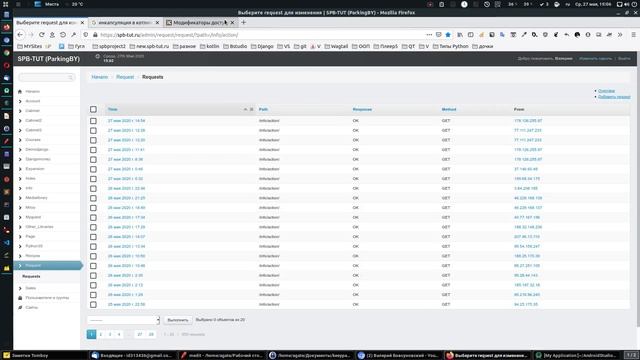
Task: Open the Типы Python bookmarks folder
Action: pos(451,47)
